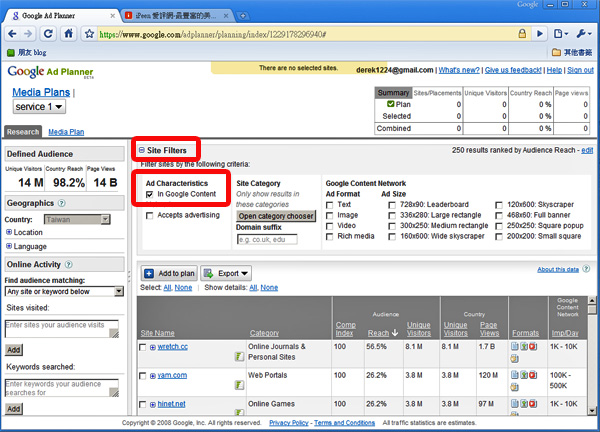
Task: Switch to the iPeen browser tab
Action: (177, 16)
